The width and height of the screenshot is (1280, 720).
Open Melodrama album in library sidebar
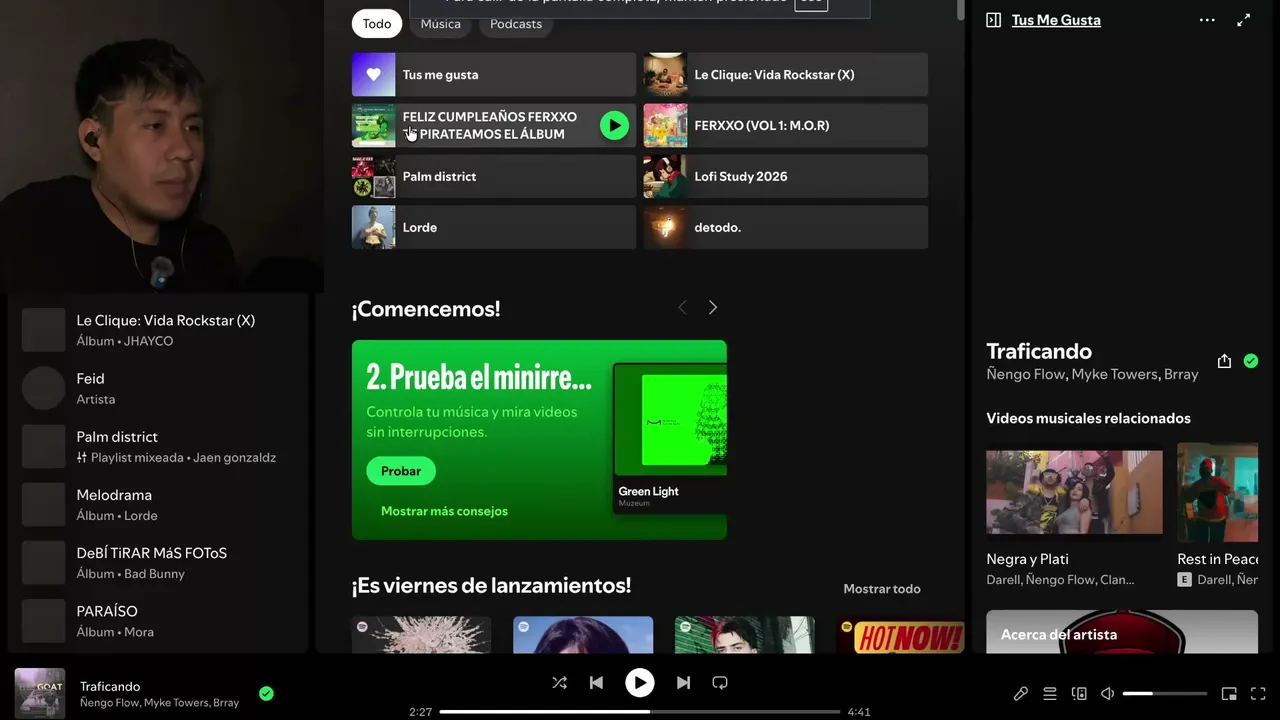pyautogui.click(x=160, y=504)
